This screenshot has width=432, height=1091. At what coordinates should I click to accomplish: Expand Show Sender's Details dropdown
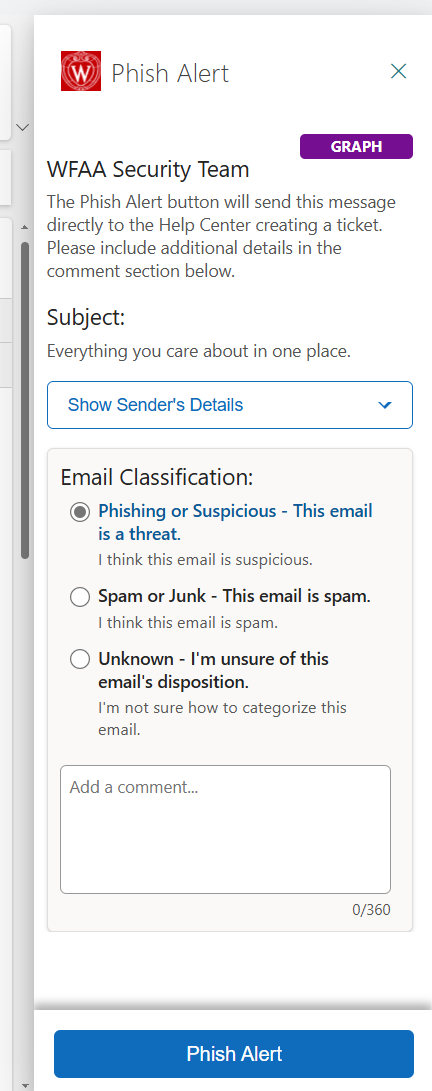point(230,405)
